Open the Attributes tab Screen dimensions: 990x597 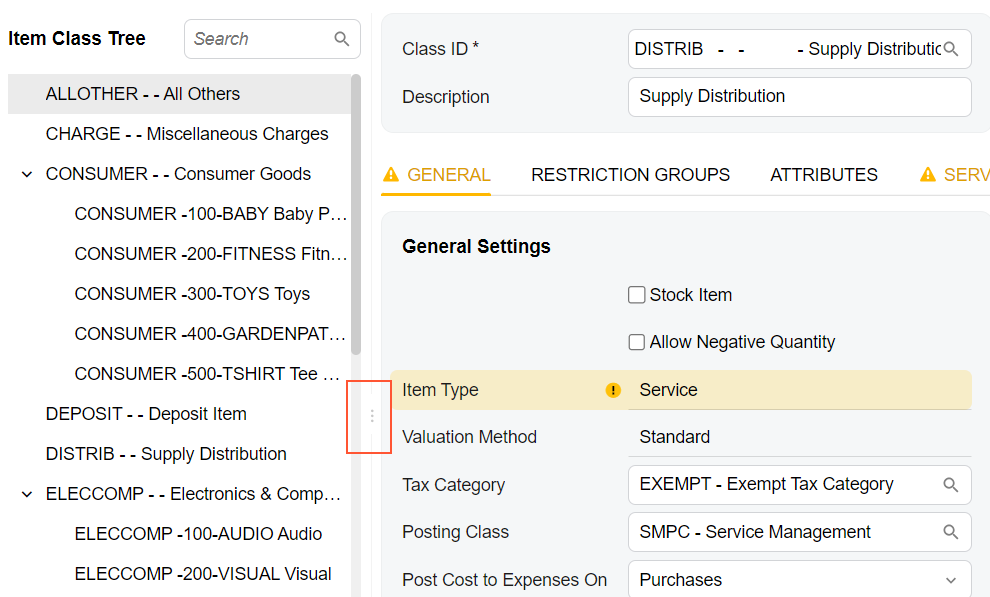coord(823,175)
